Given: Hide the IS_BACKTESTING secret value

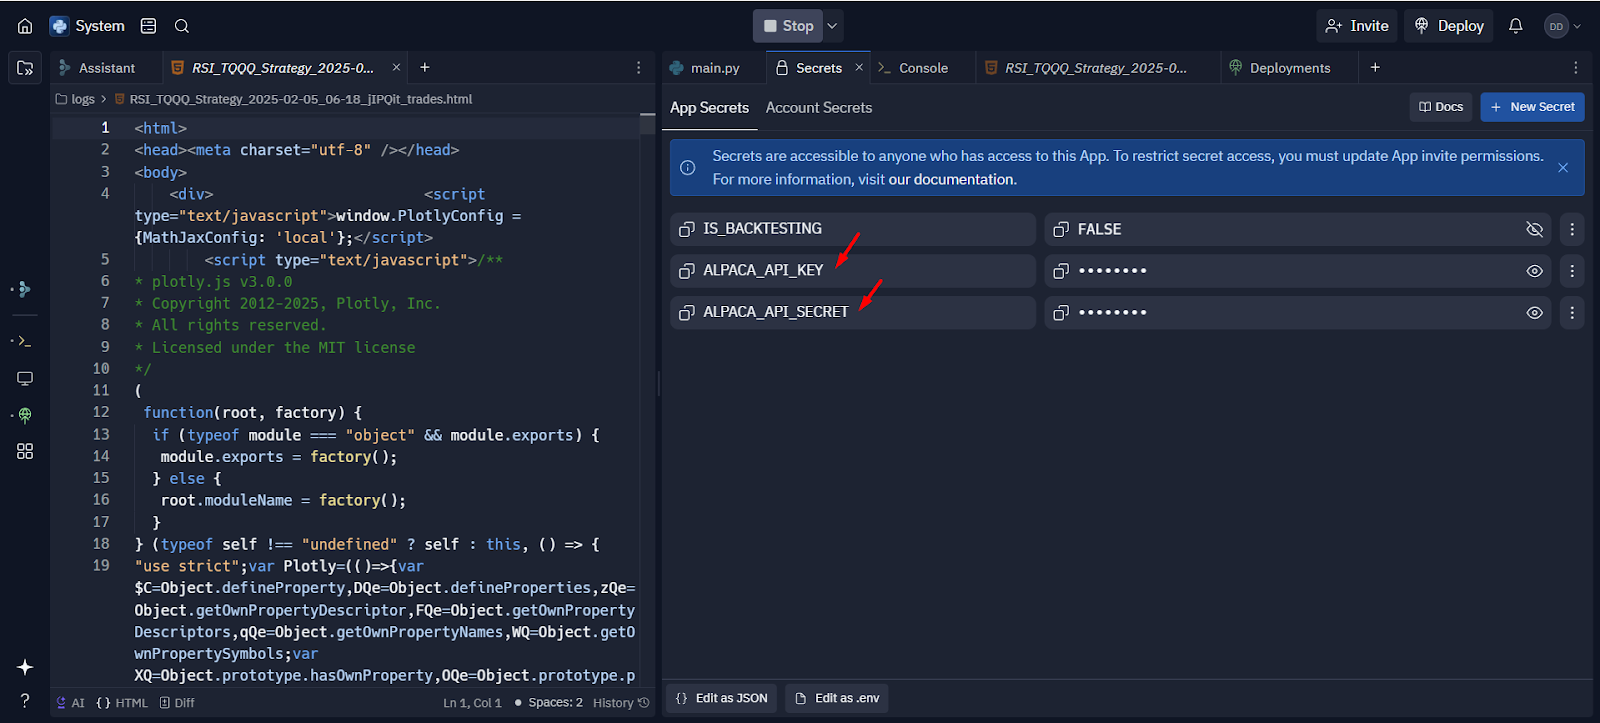Looking at the screenshot, I should [1534, 229].
